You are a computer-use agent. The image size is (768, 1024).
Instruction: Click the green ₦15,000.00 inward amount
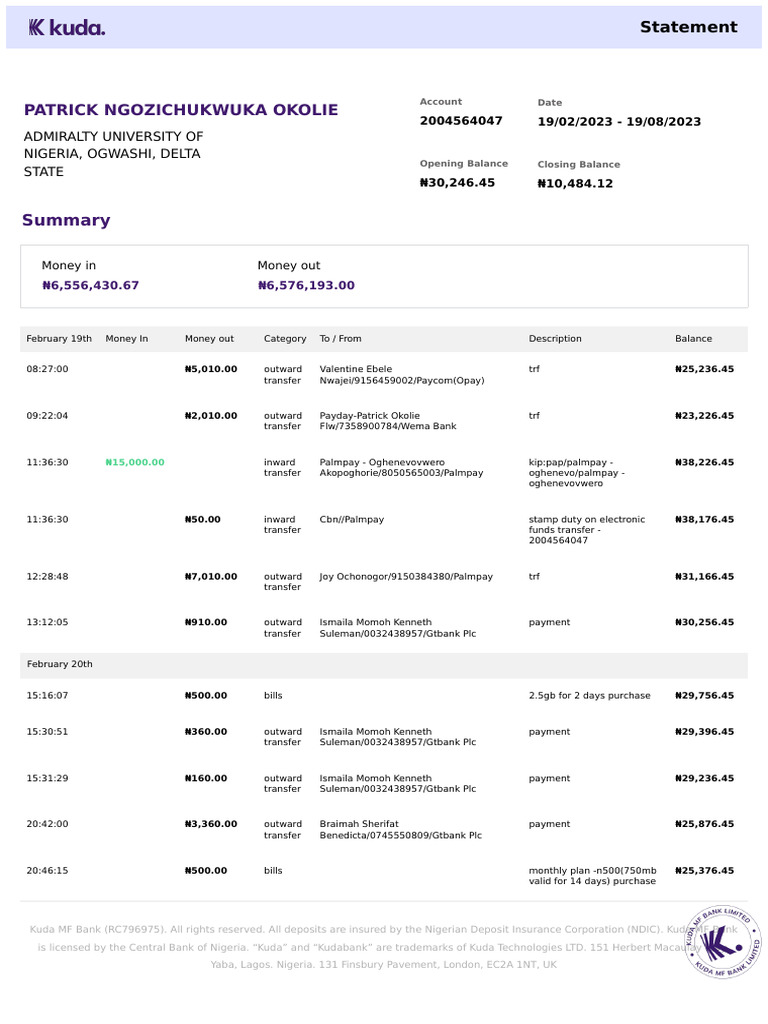point(135,462)
